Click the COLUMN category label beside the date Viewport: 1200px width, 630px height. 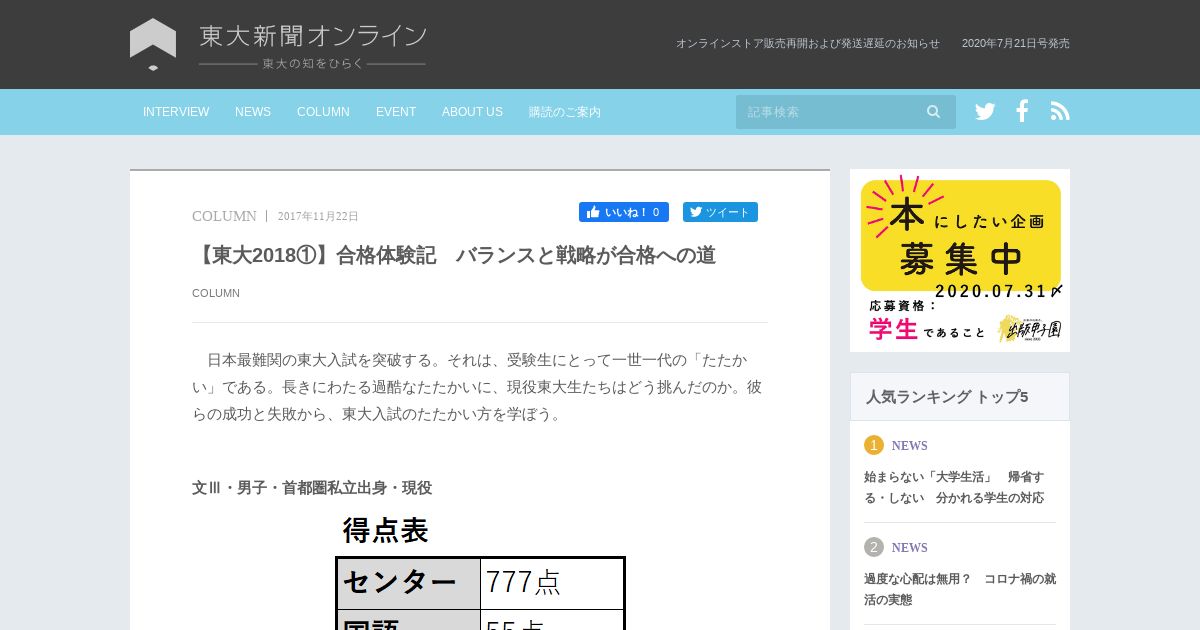224,216
